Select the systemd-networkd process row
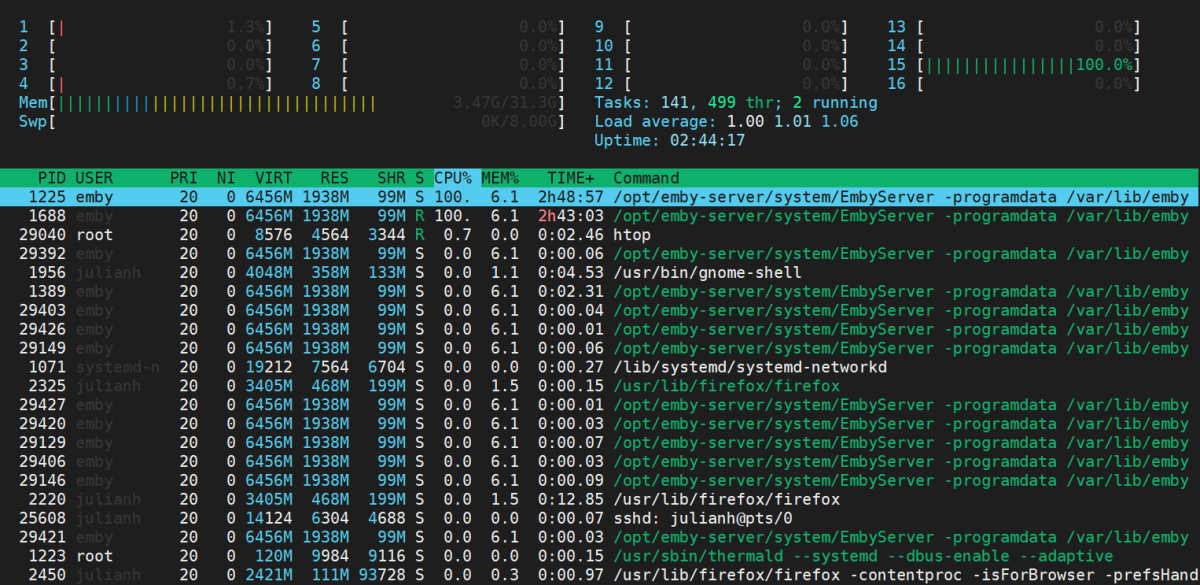 [x=600, y=367]
